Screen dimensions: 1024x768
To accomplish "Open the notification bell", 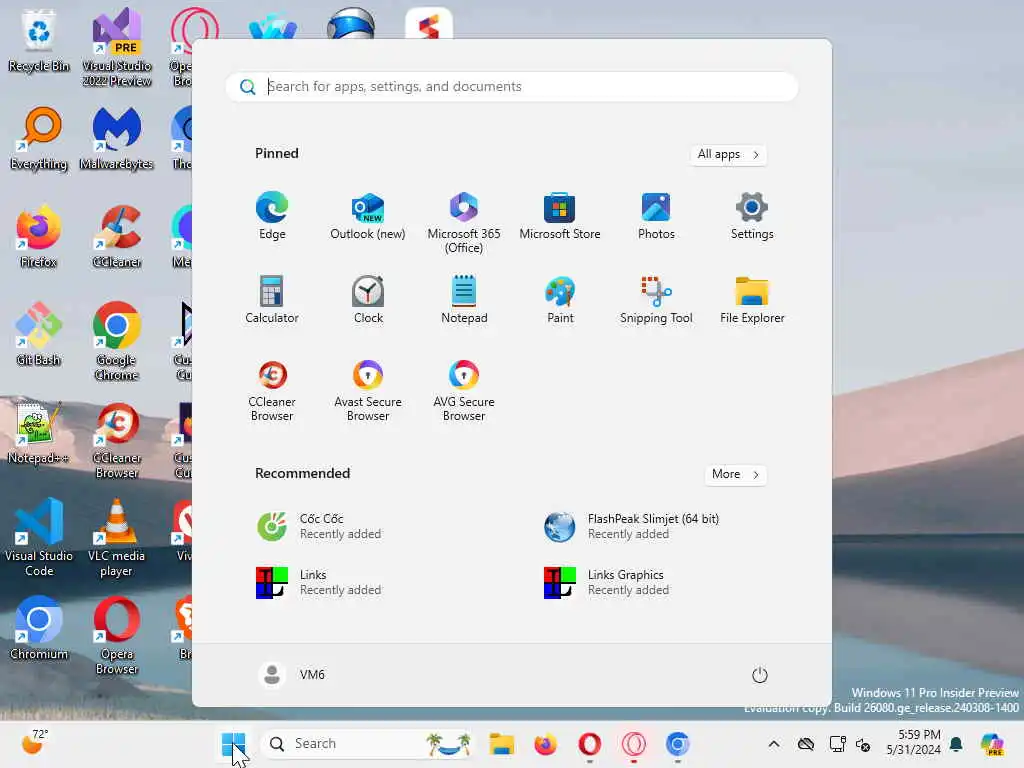I will [x=956, y=744].
